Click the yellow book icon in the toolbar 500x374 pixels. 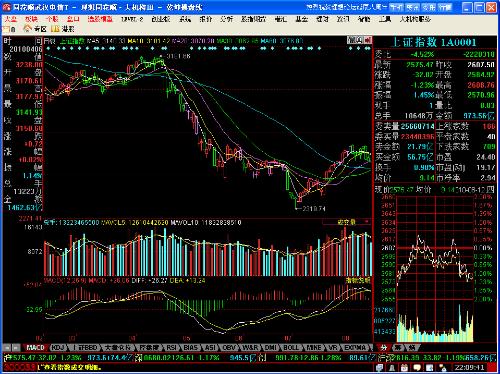[x=55, y=29]
